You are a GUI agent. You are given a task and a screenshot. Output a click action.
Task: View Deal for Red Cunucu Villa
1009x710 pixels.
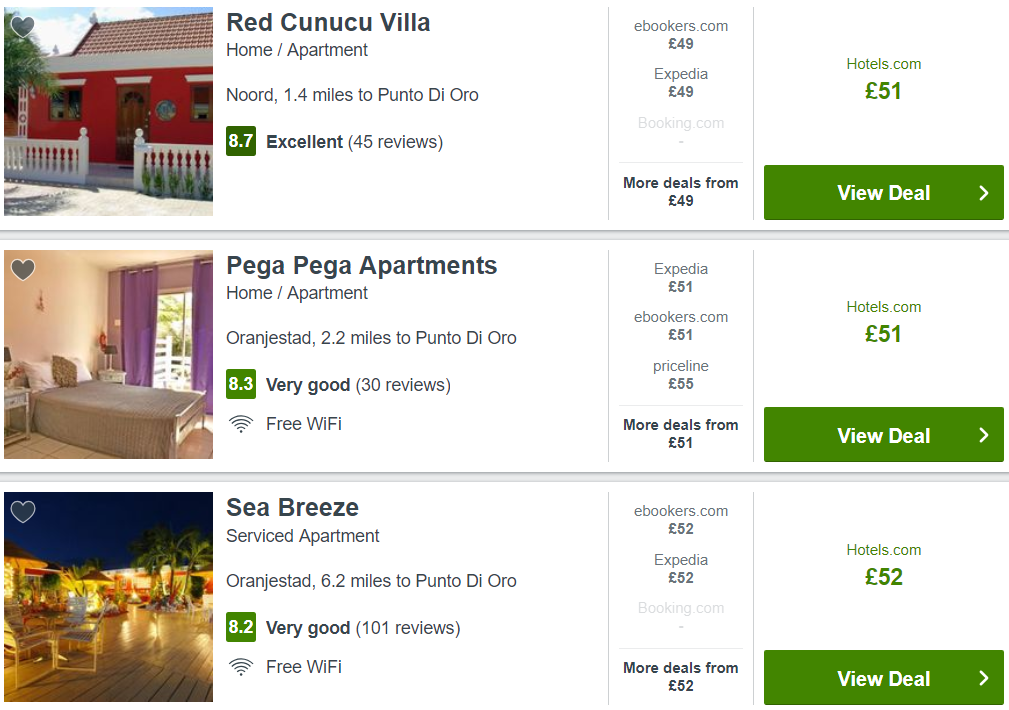pos(884,192)
